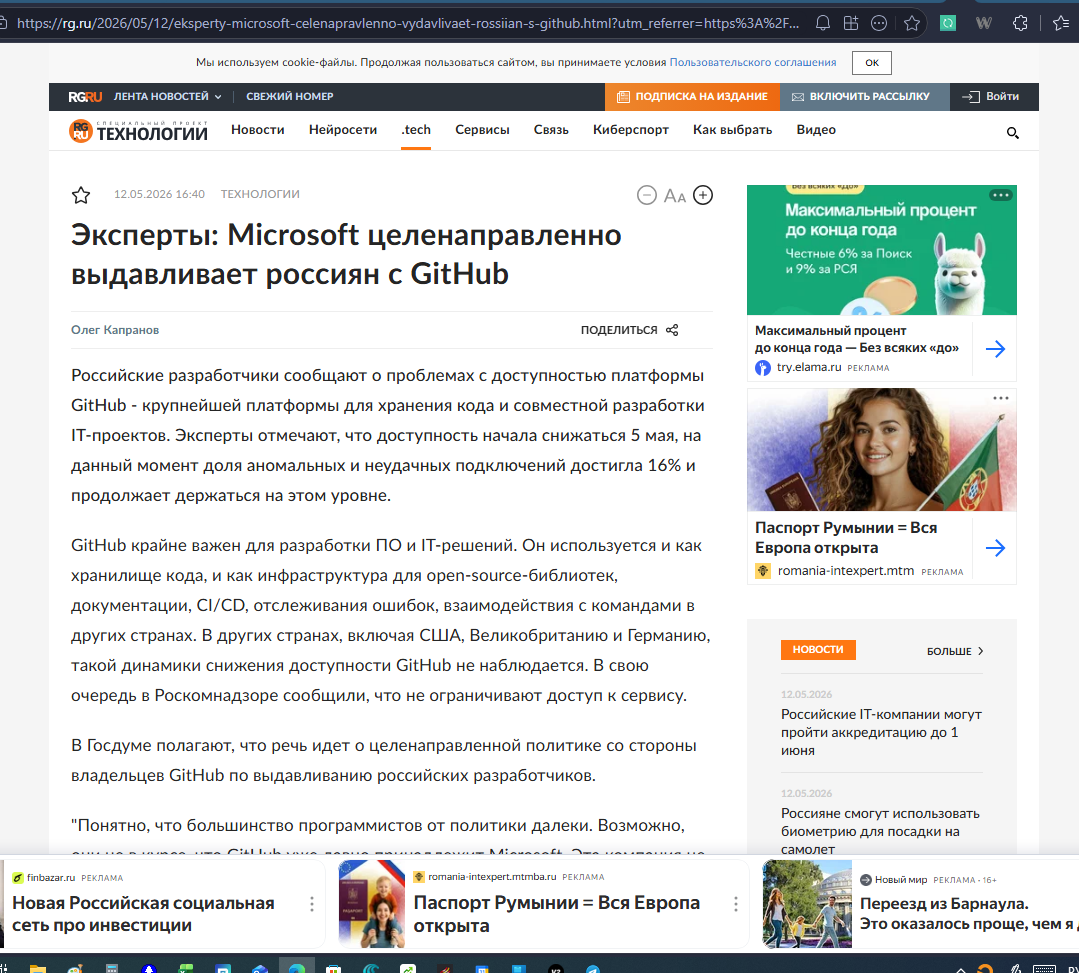Open the СВЕЖИЙ НОМЕР link
The height and width of the screenshot is (973, 1079).
pos(290,97)
